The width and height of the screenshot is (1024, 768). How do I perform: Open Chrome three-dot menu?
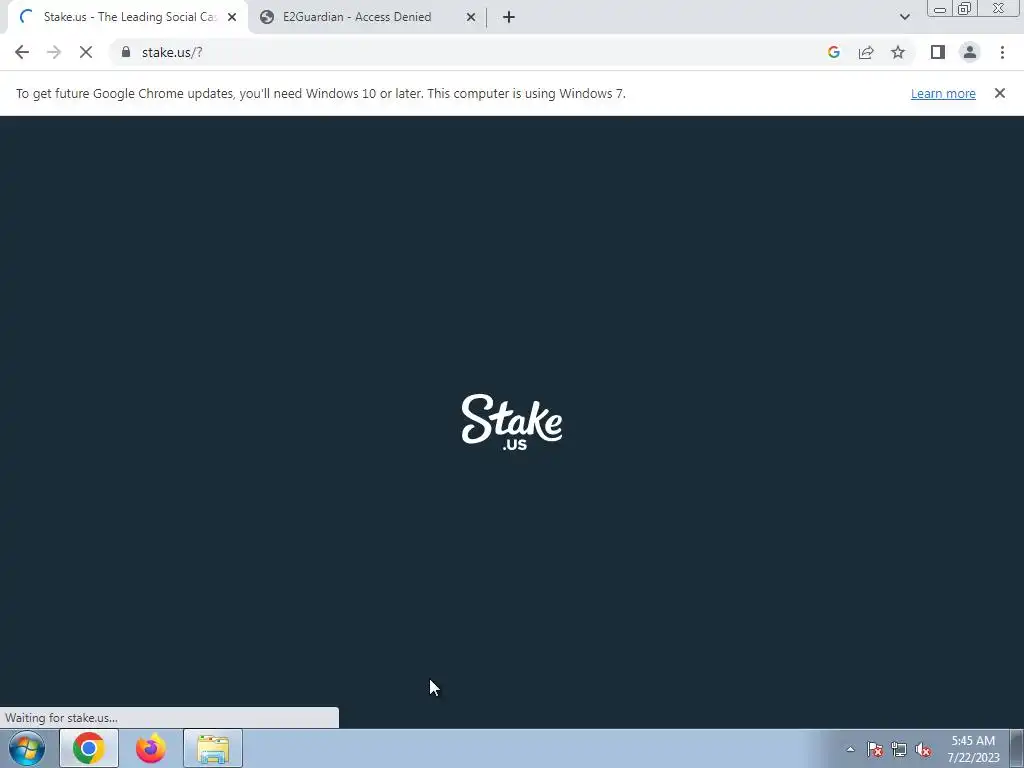coord(1002,52)
